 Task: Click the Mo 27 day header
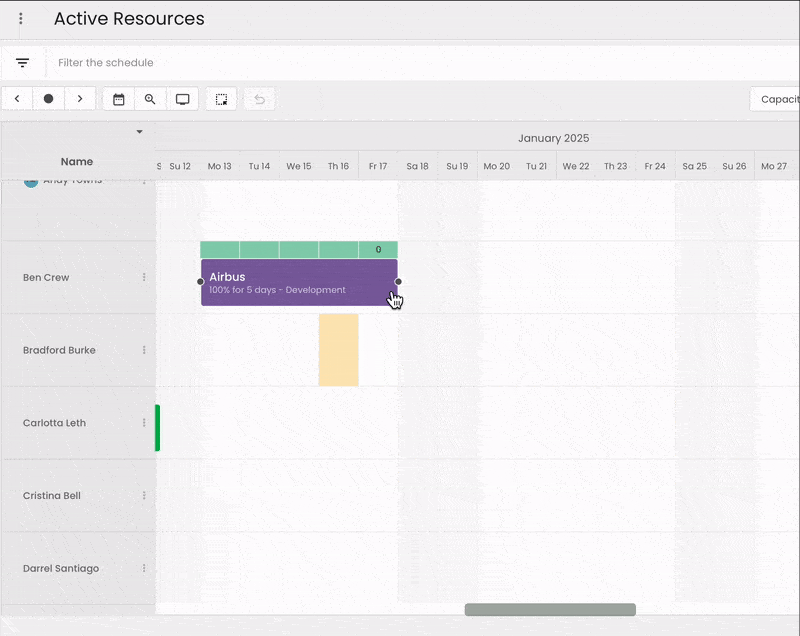click(774, 166)
